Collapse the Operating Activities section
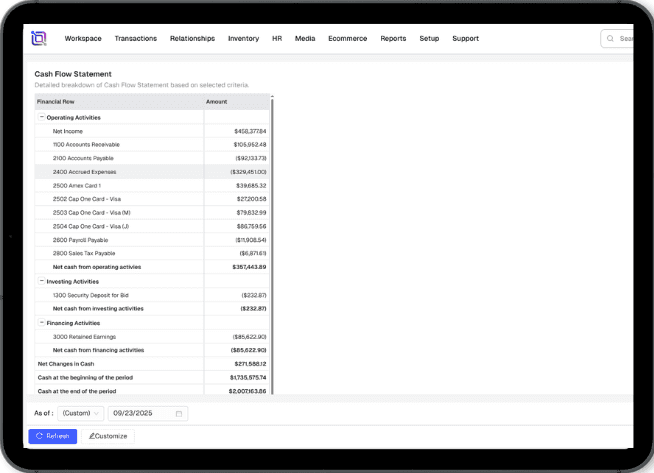 (x=41, y=117)
